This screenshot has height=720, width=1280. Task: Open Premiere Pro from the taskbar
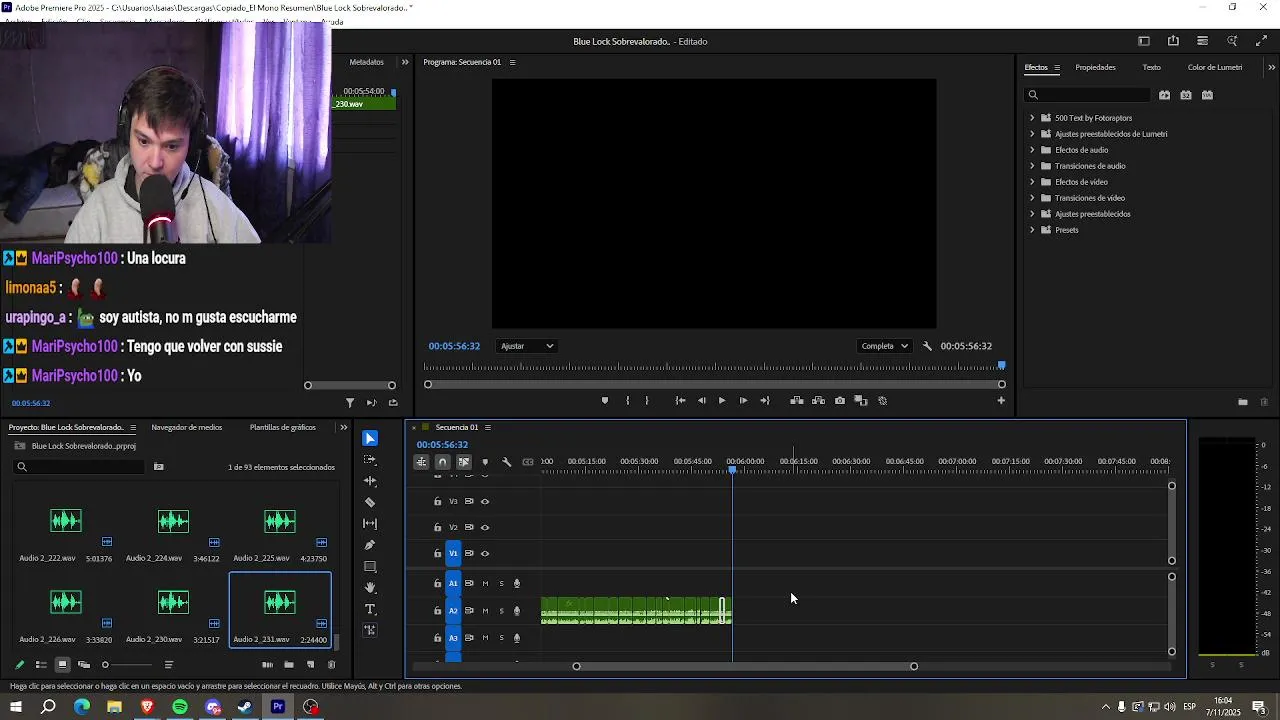[x=278, y=707]
